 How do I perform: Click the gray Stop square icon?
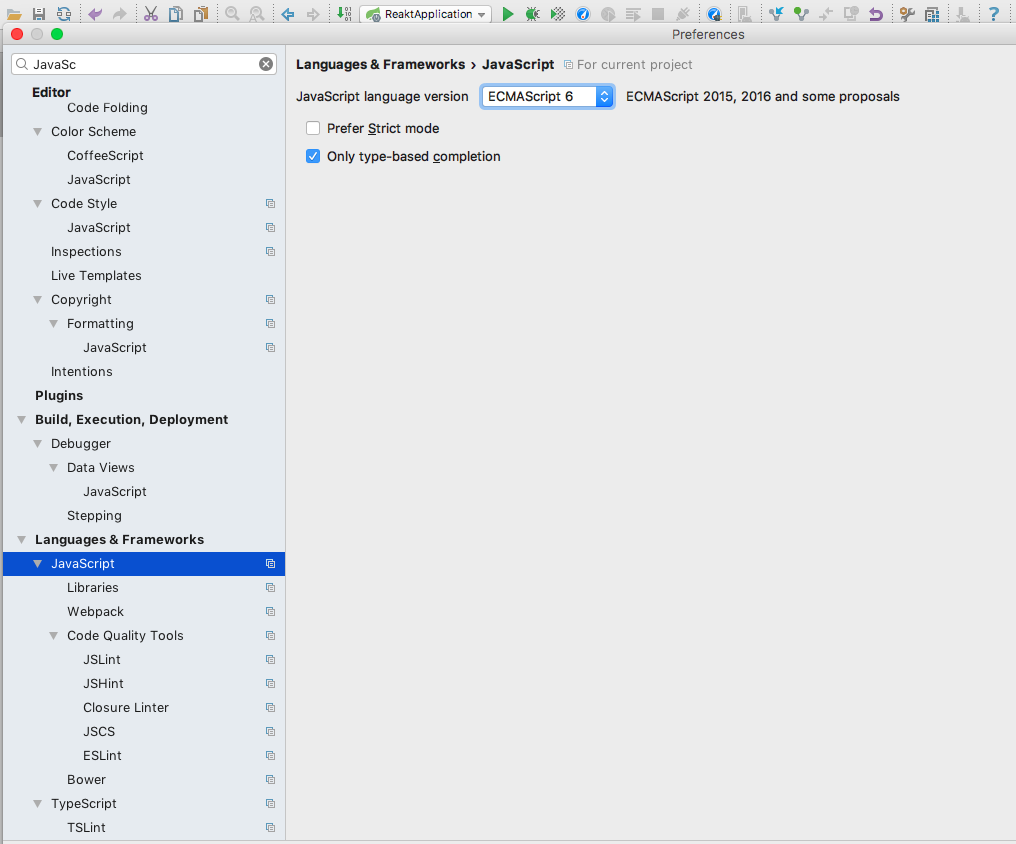coord(658,14)
